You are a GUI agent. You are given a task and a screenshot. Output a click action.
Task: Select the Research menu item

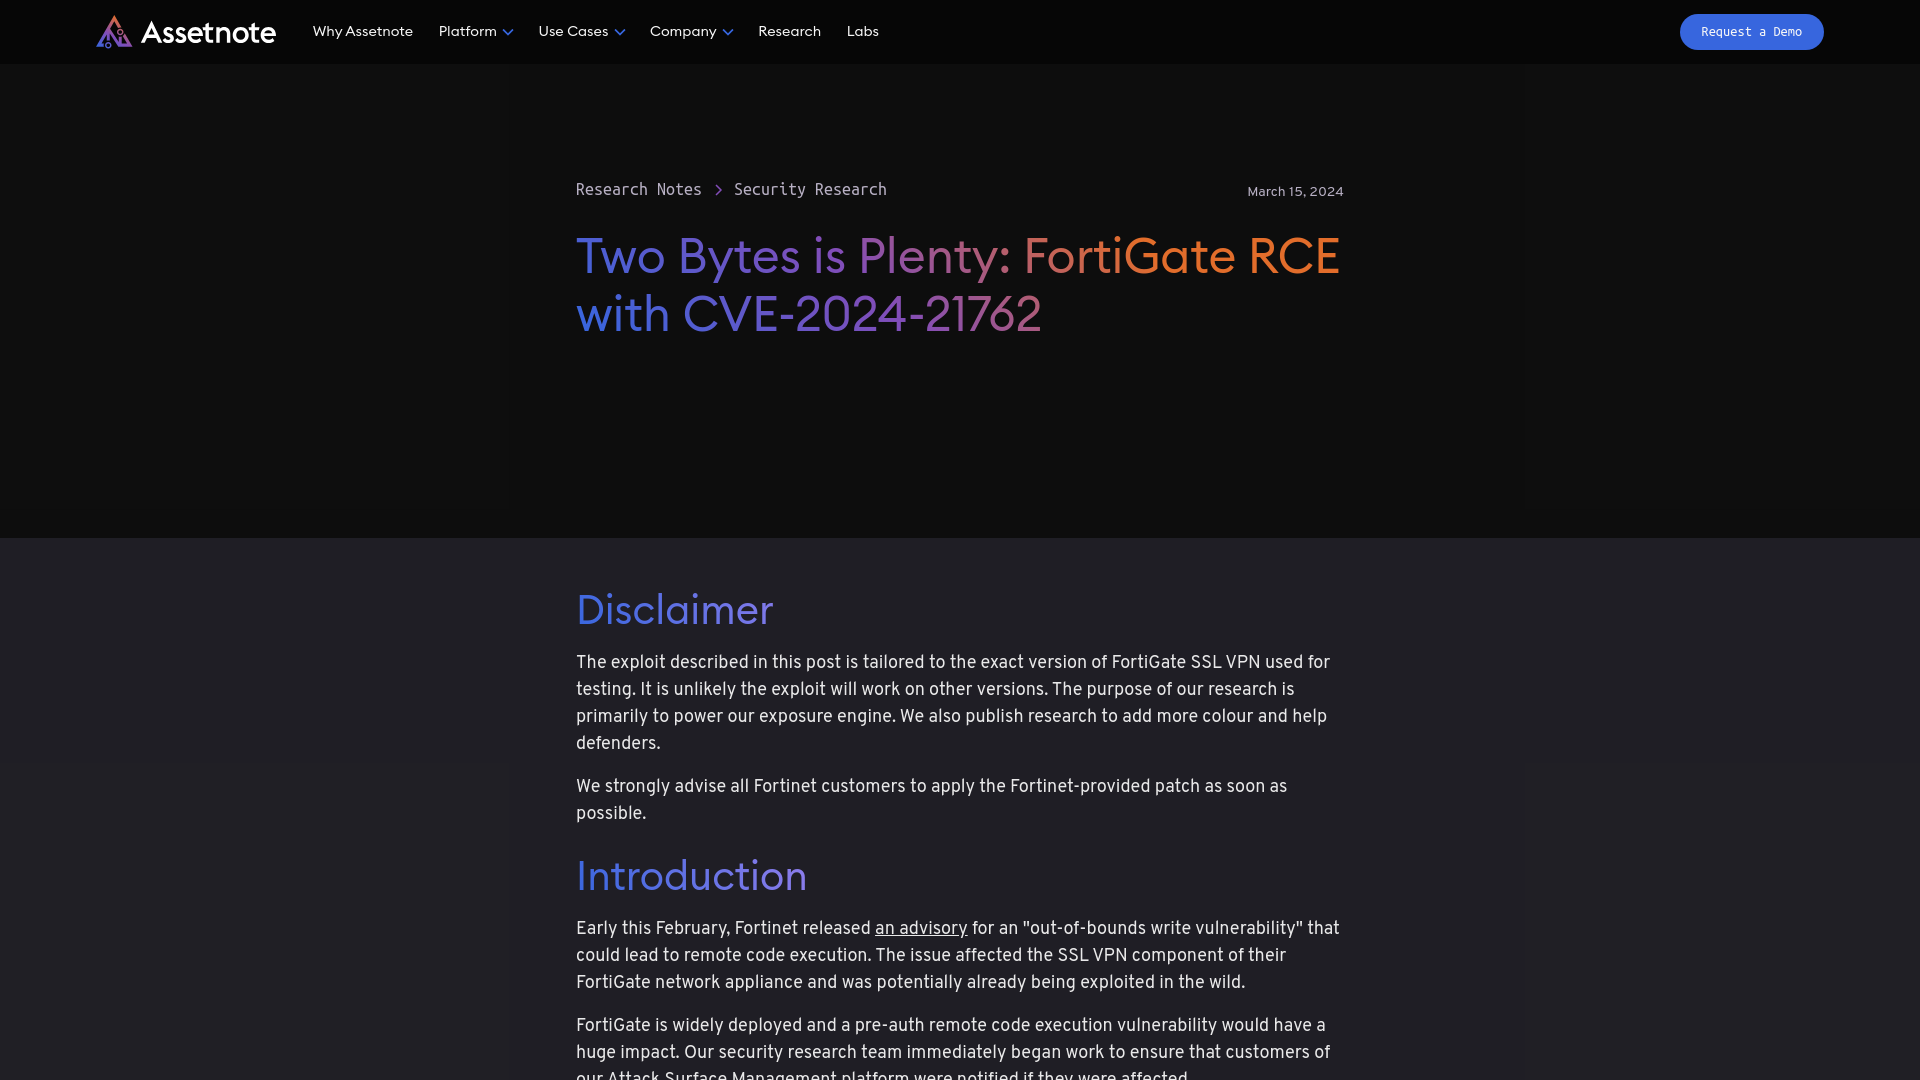click(789, 32)
